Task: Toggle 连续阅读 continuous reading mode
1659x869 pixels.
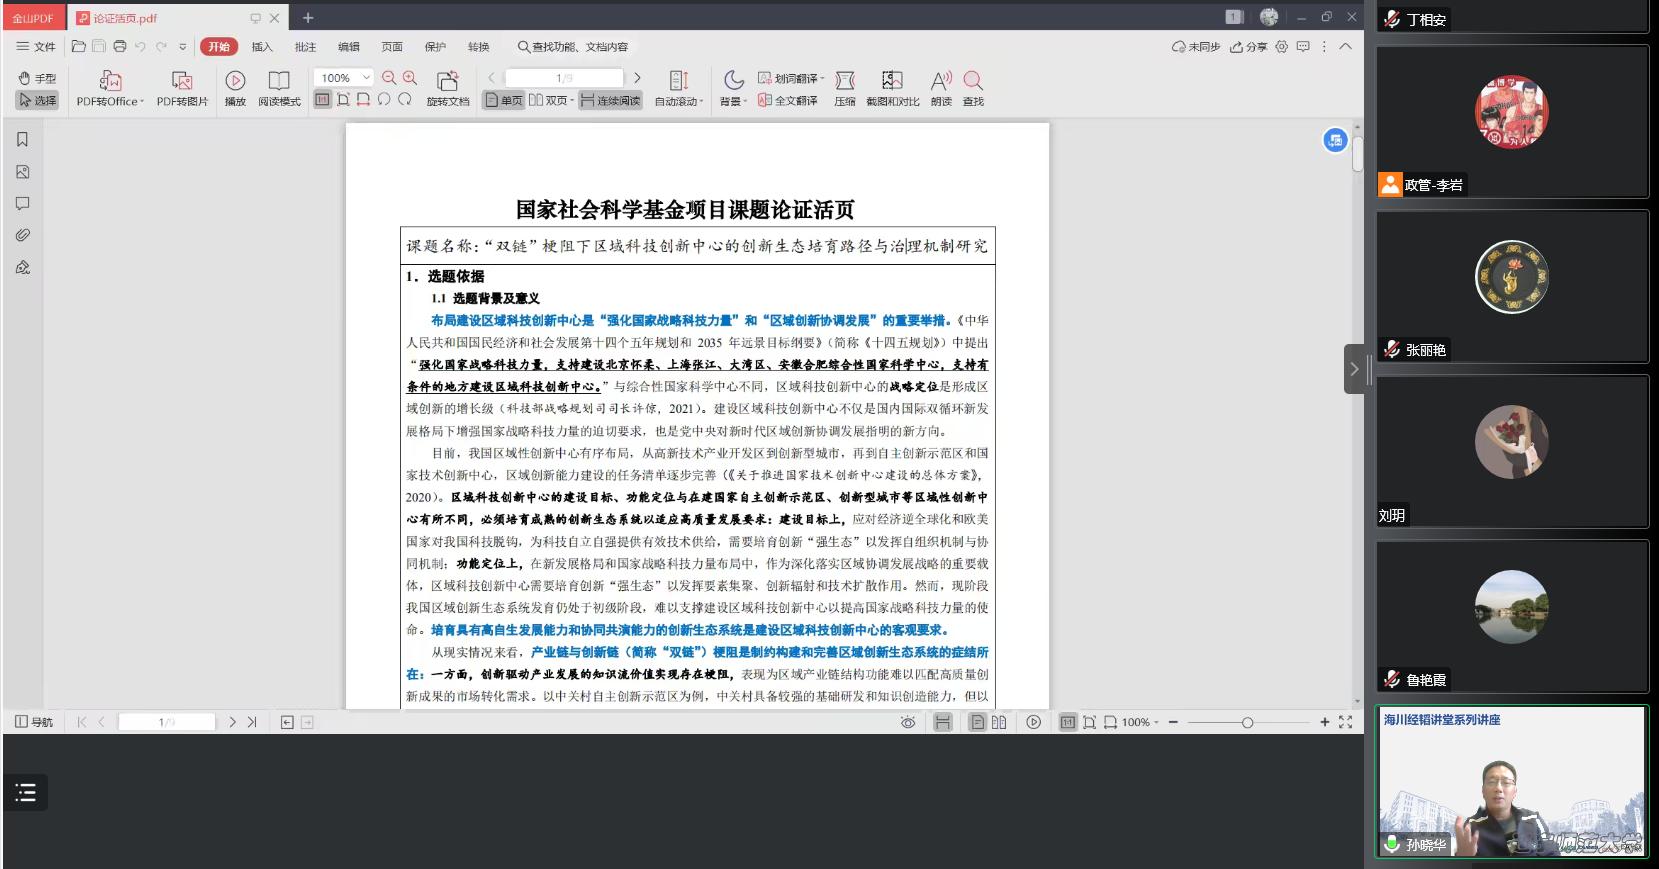Action: (x=610, y=100)
